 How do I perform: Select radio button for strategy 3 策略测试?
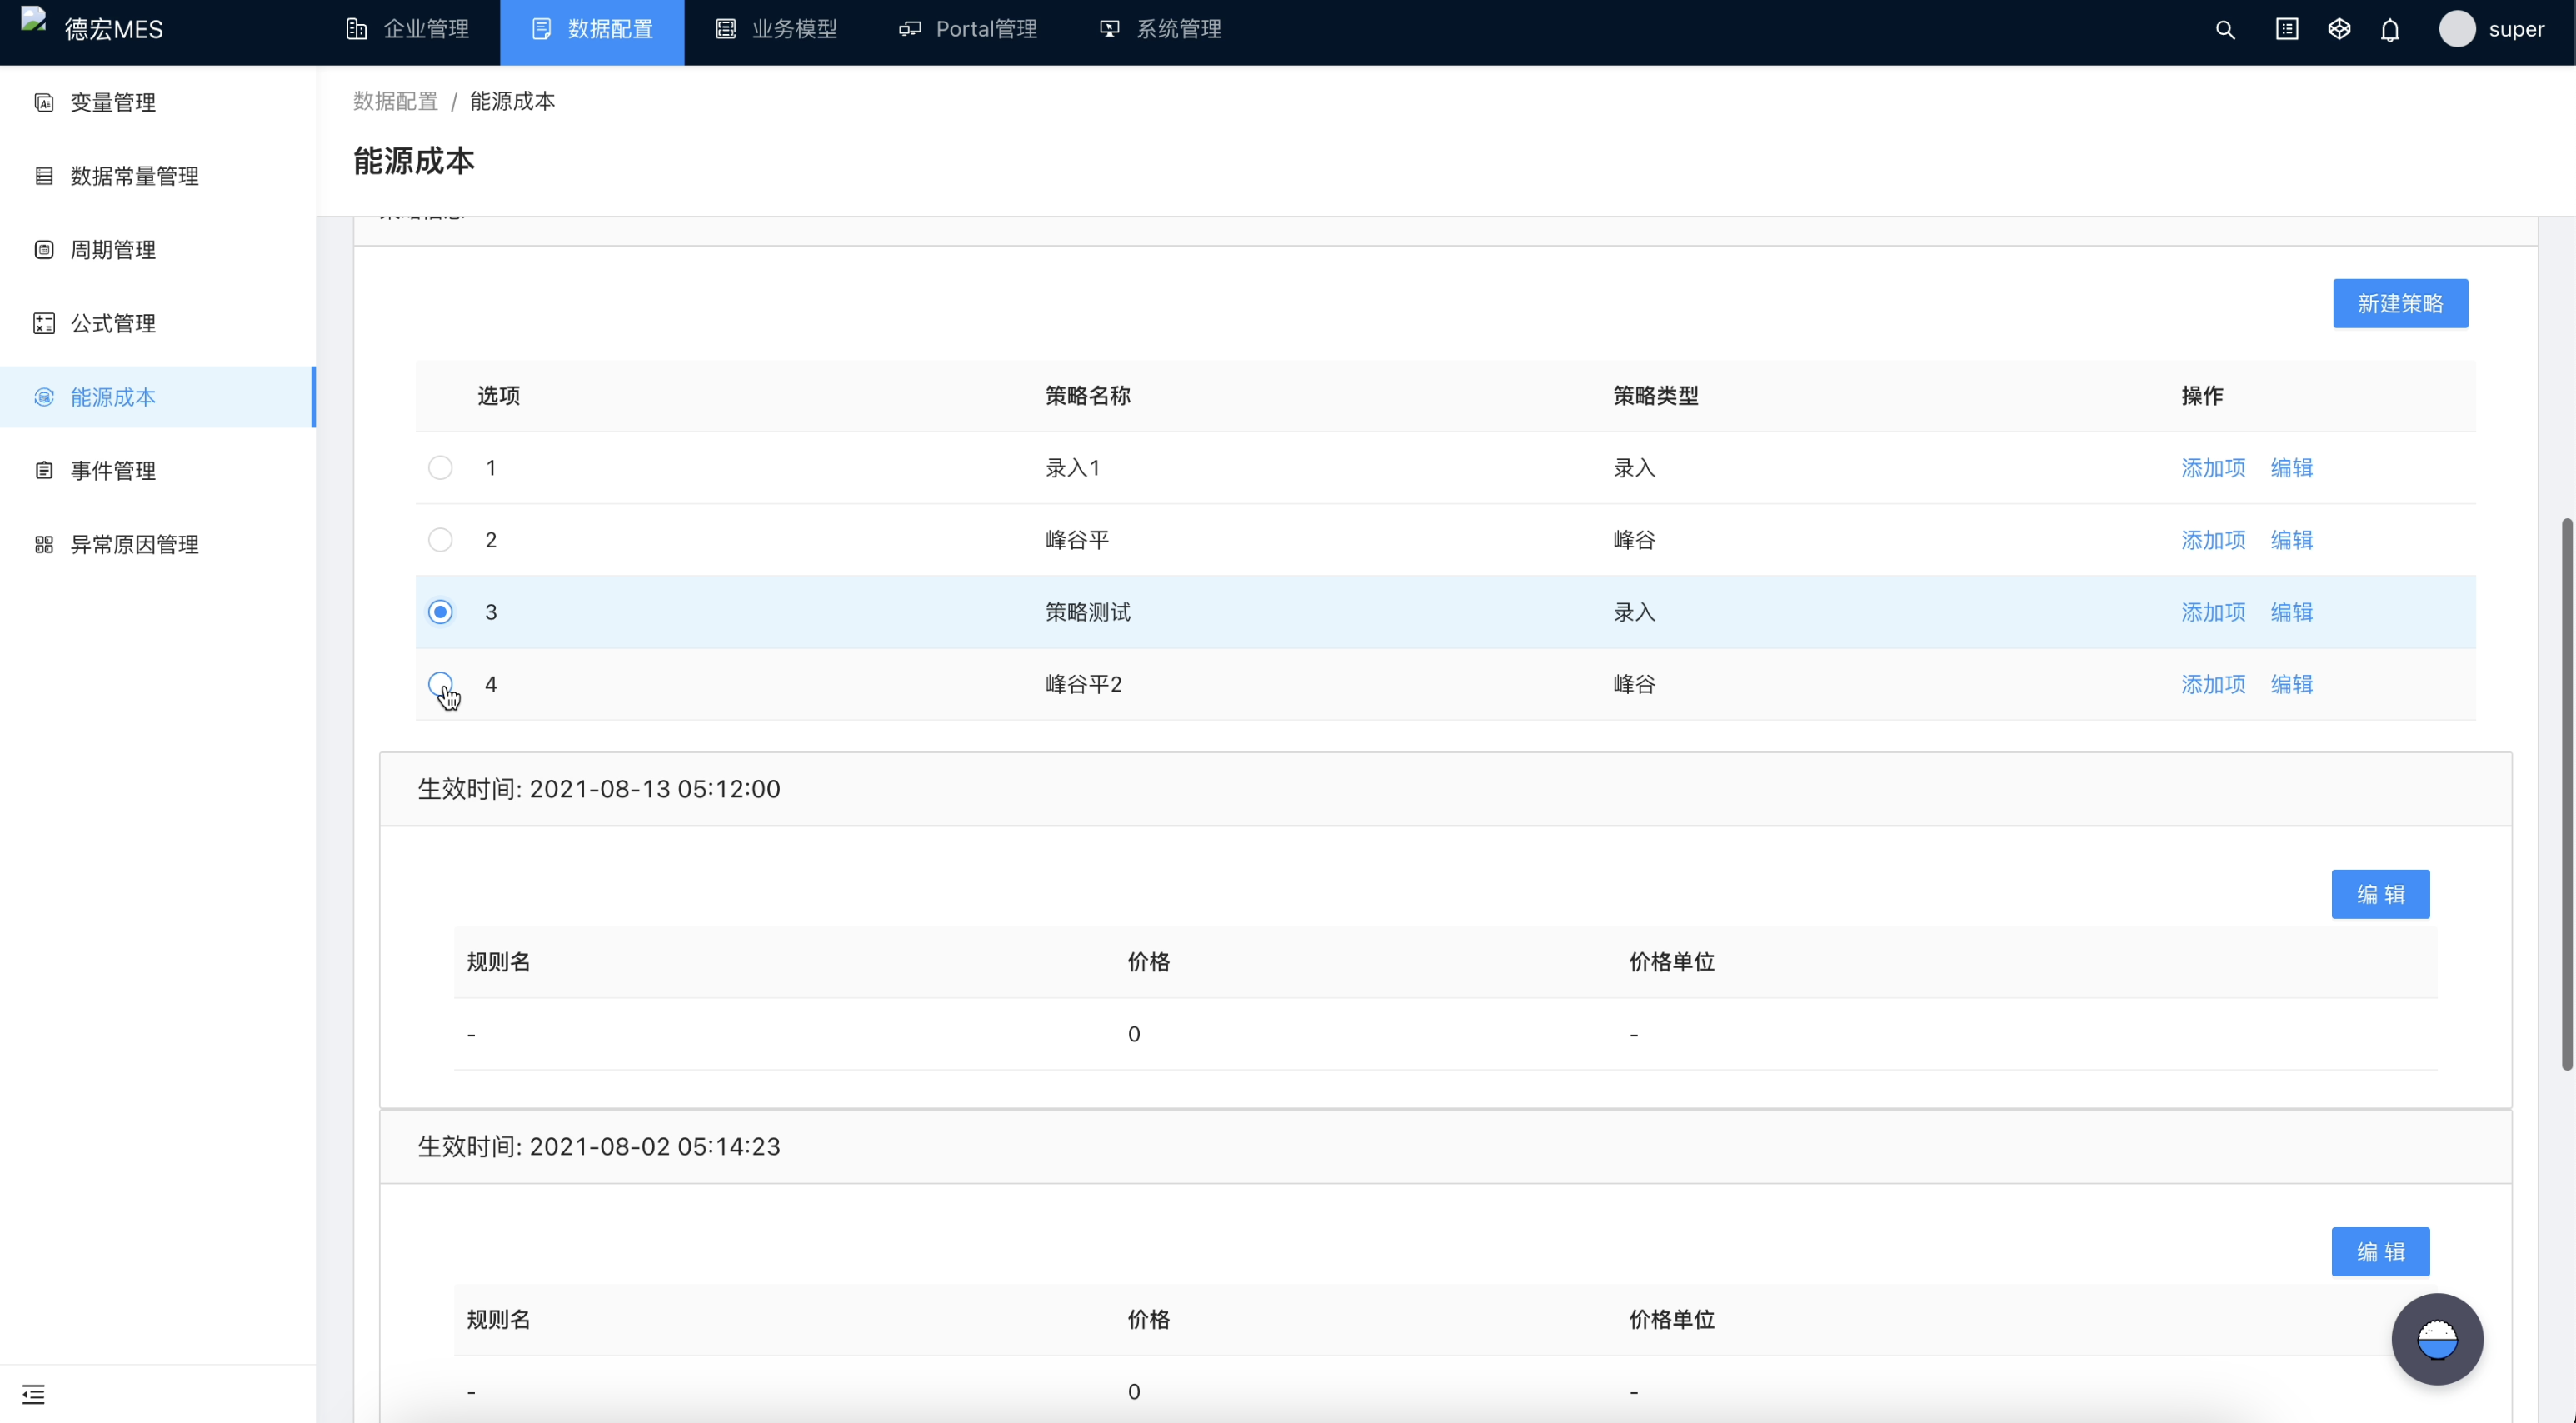[440, 612]
